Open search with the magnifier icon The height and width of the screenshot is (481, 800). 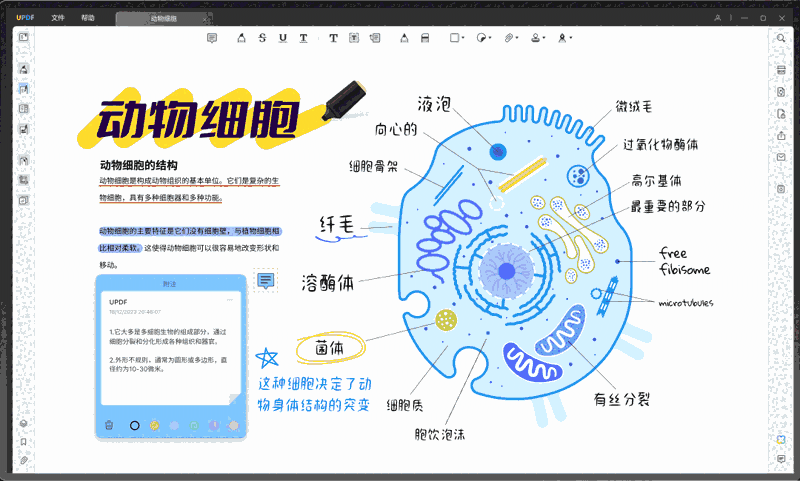[x=781, y=38]
